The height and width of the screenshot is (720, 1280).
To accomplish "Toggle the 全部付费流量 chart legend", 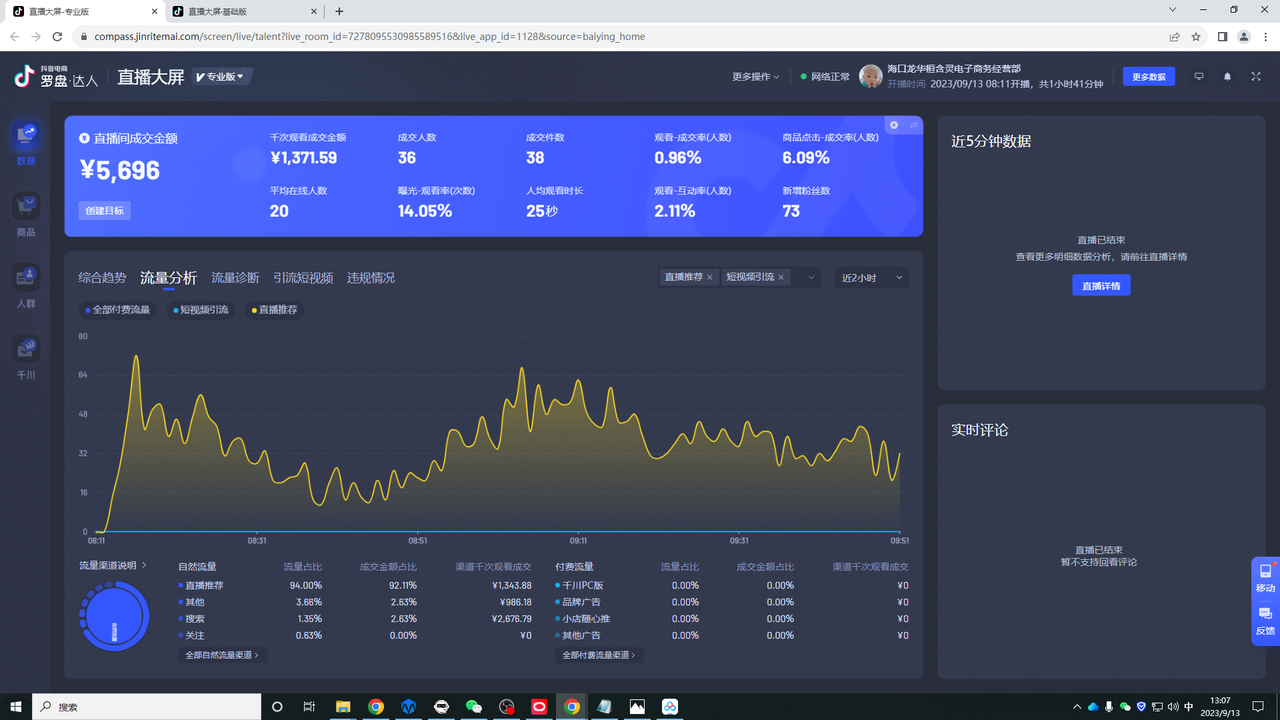I will (x=118, y=310).
